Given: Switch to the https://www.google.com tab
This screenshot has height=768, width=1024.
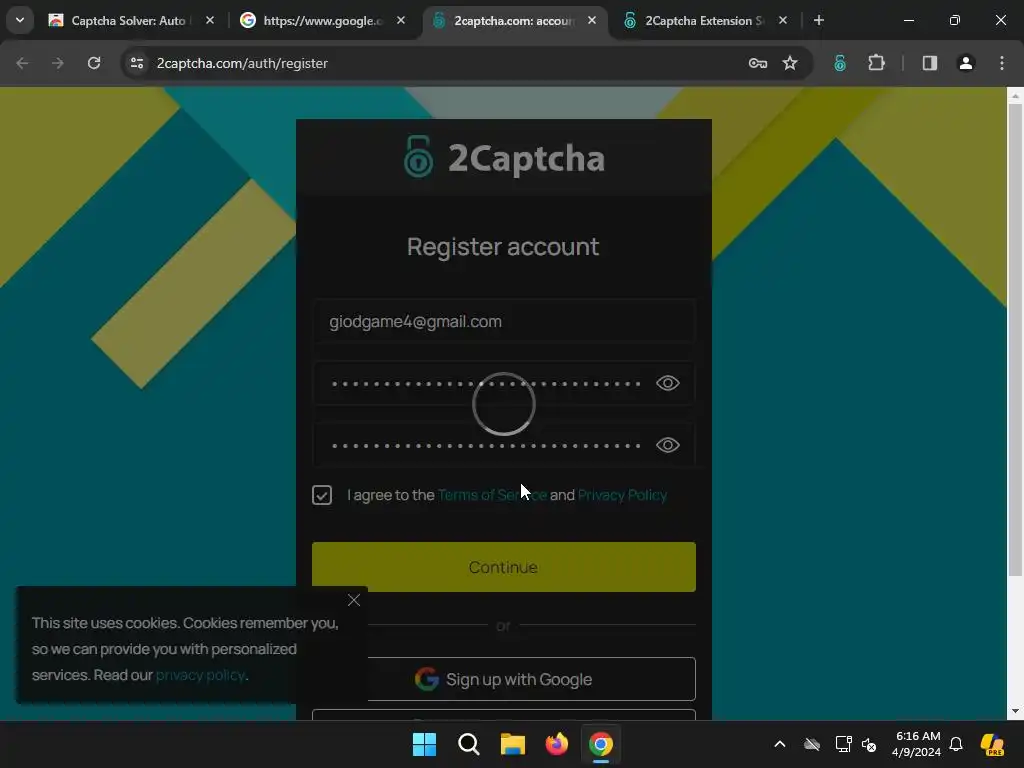Looking at the screenshot, I should point(322,21).
